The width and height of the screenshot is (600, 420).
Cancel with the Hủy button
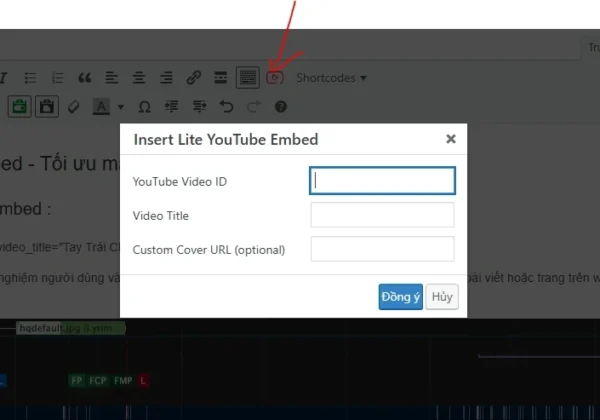tap(442, 297)
